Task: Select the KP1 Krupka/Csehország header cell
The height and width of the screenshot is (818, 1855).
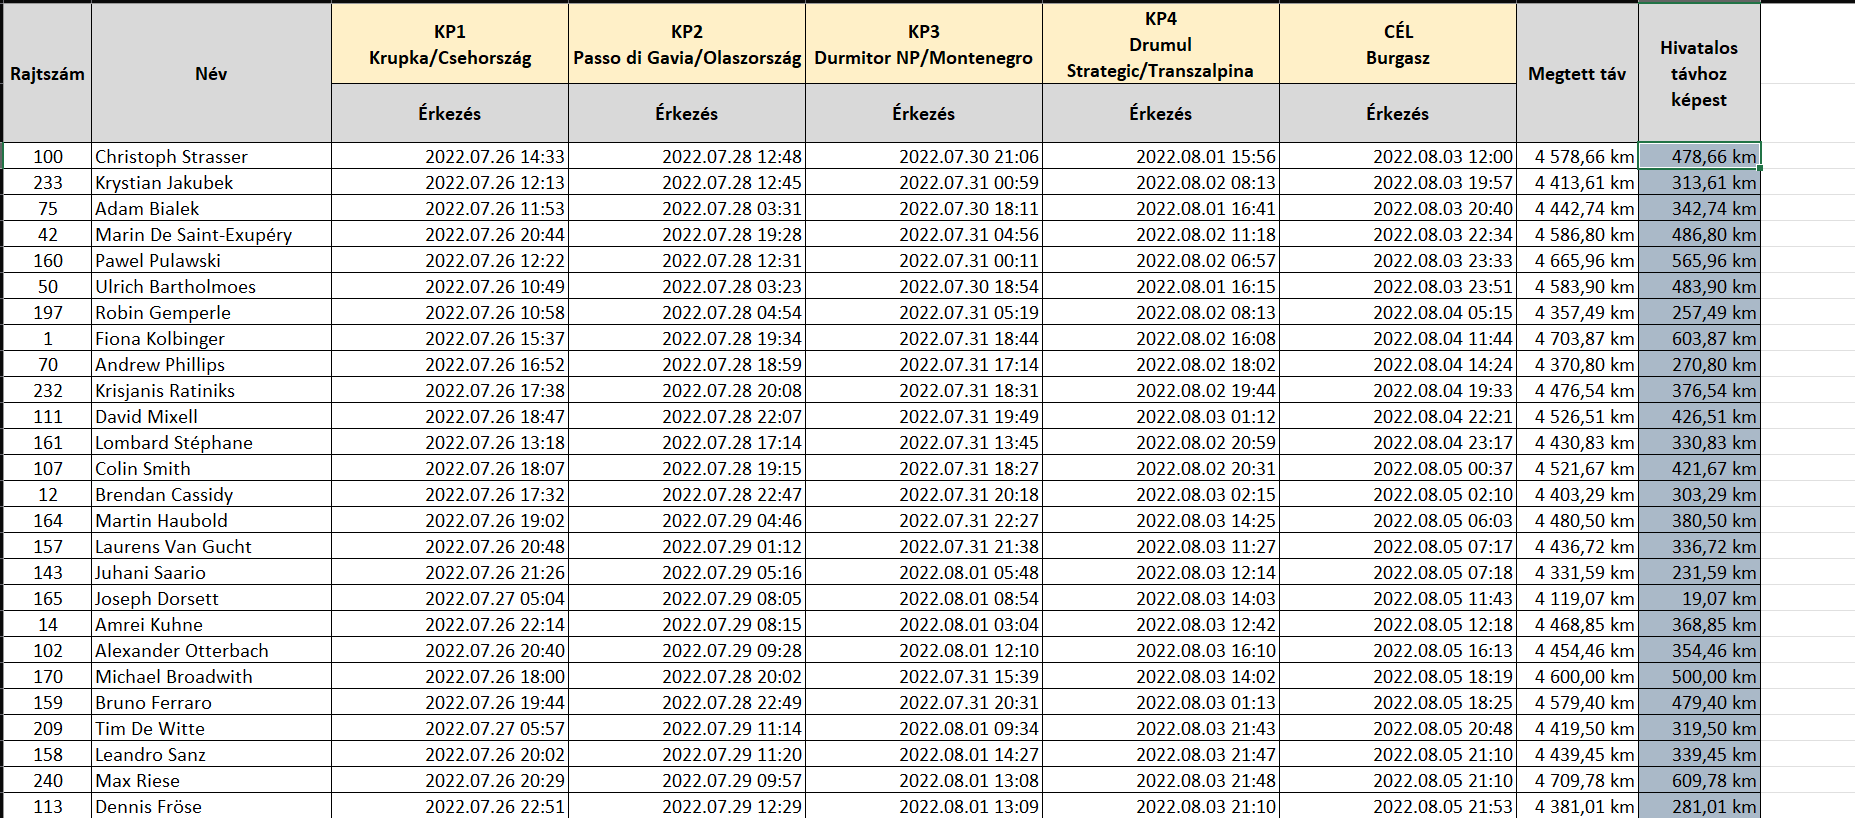Action: [x=450, y=44]
